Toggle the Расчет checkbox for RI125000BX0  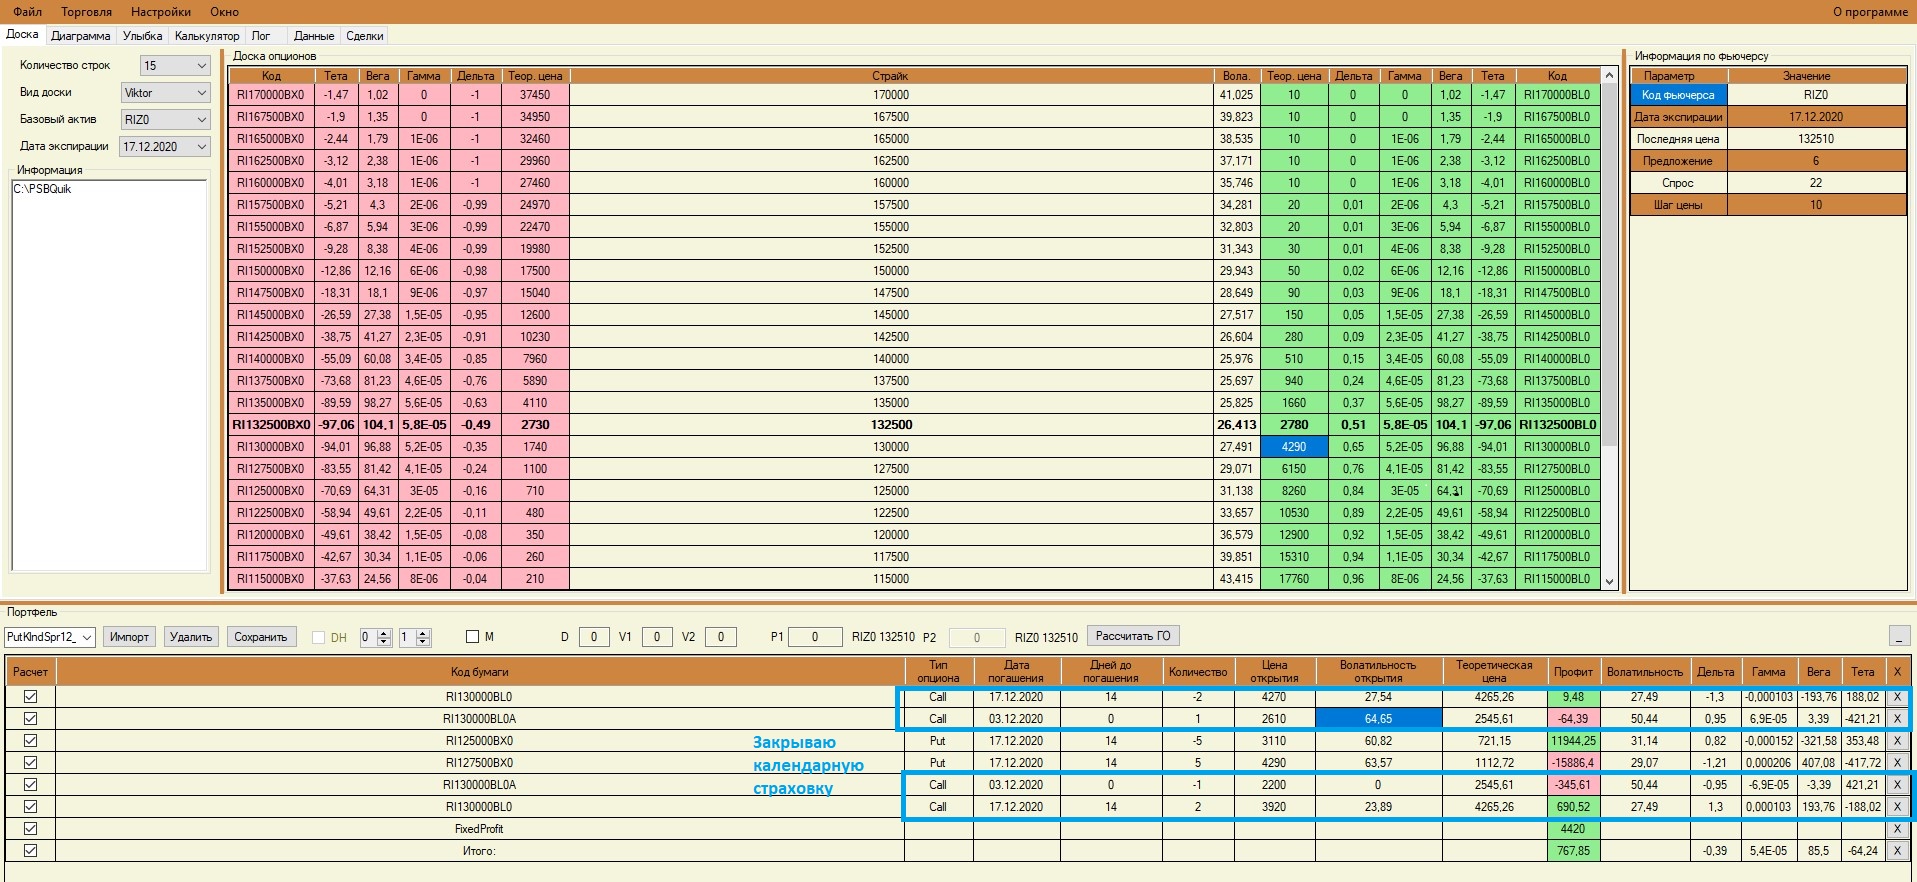(x=30, y=741)
